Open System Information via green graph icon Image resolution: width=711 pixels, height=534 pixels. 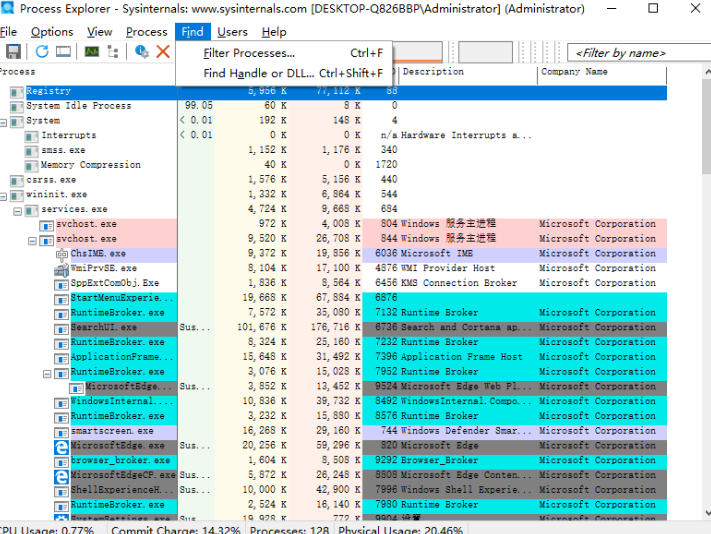point(91,51)
